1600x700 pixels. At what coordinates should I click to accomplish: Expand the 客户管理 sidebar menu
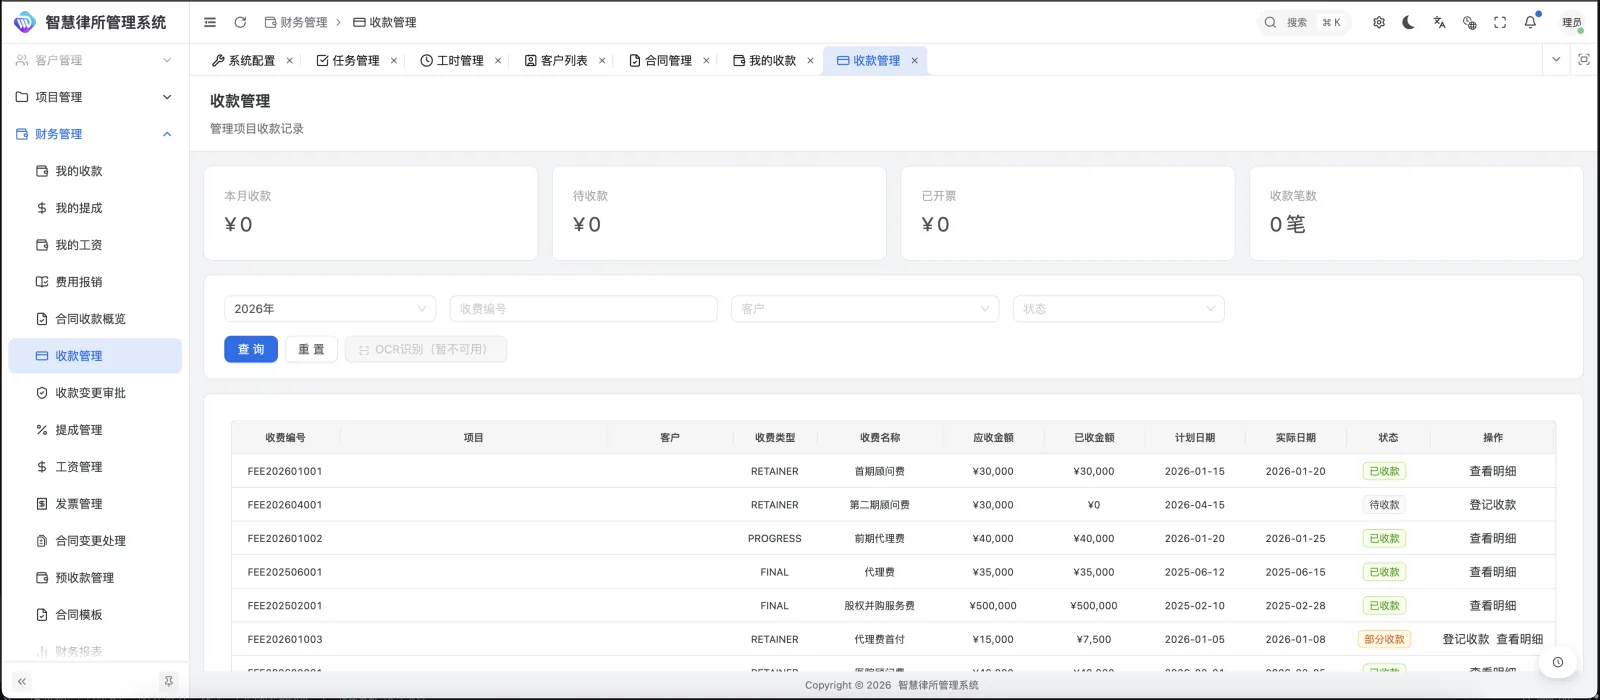click(x=95, y=60)
